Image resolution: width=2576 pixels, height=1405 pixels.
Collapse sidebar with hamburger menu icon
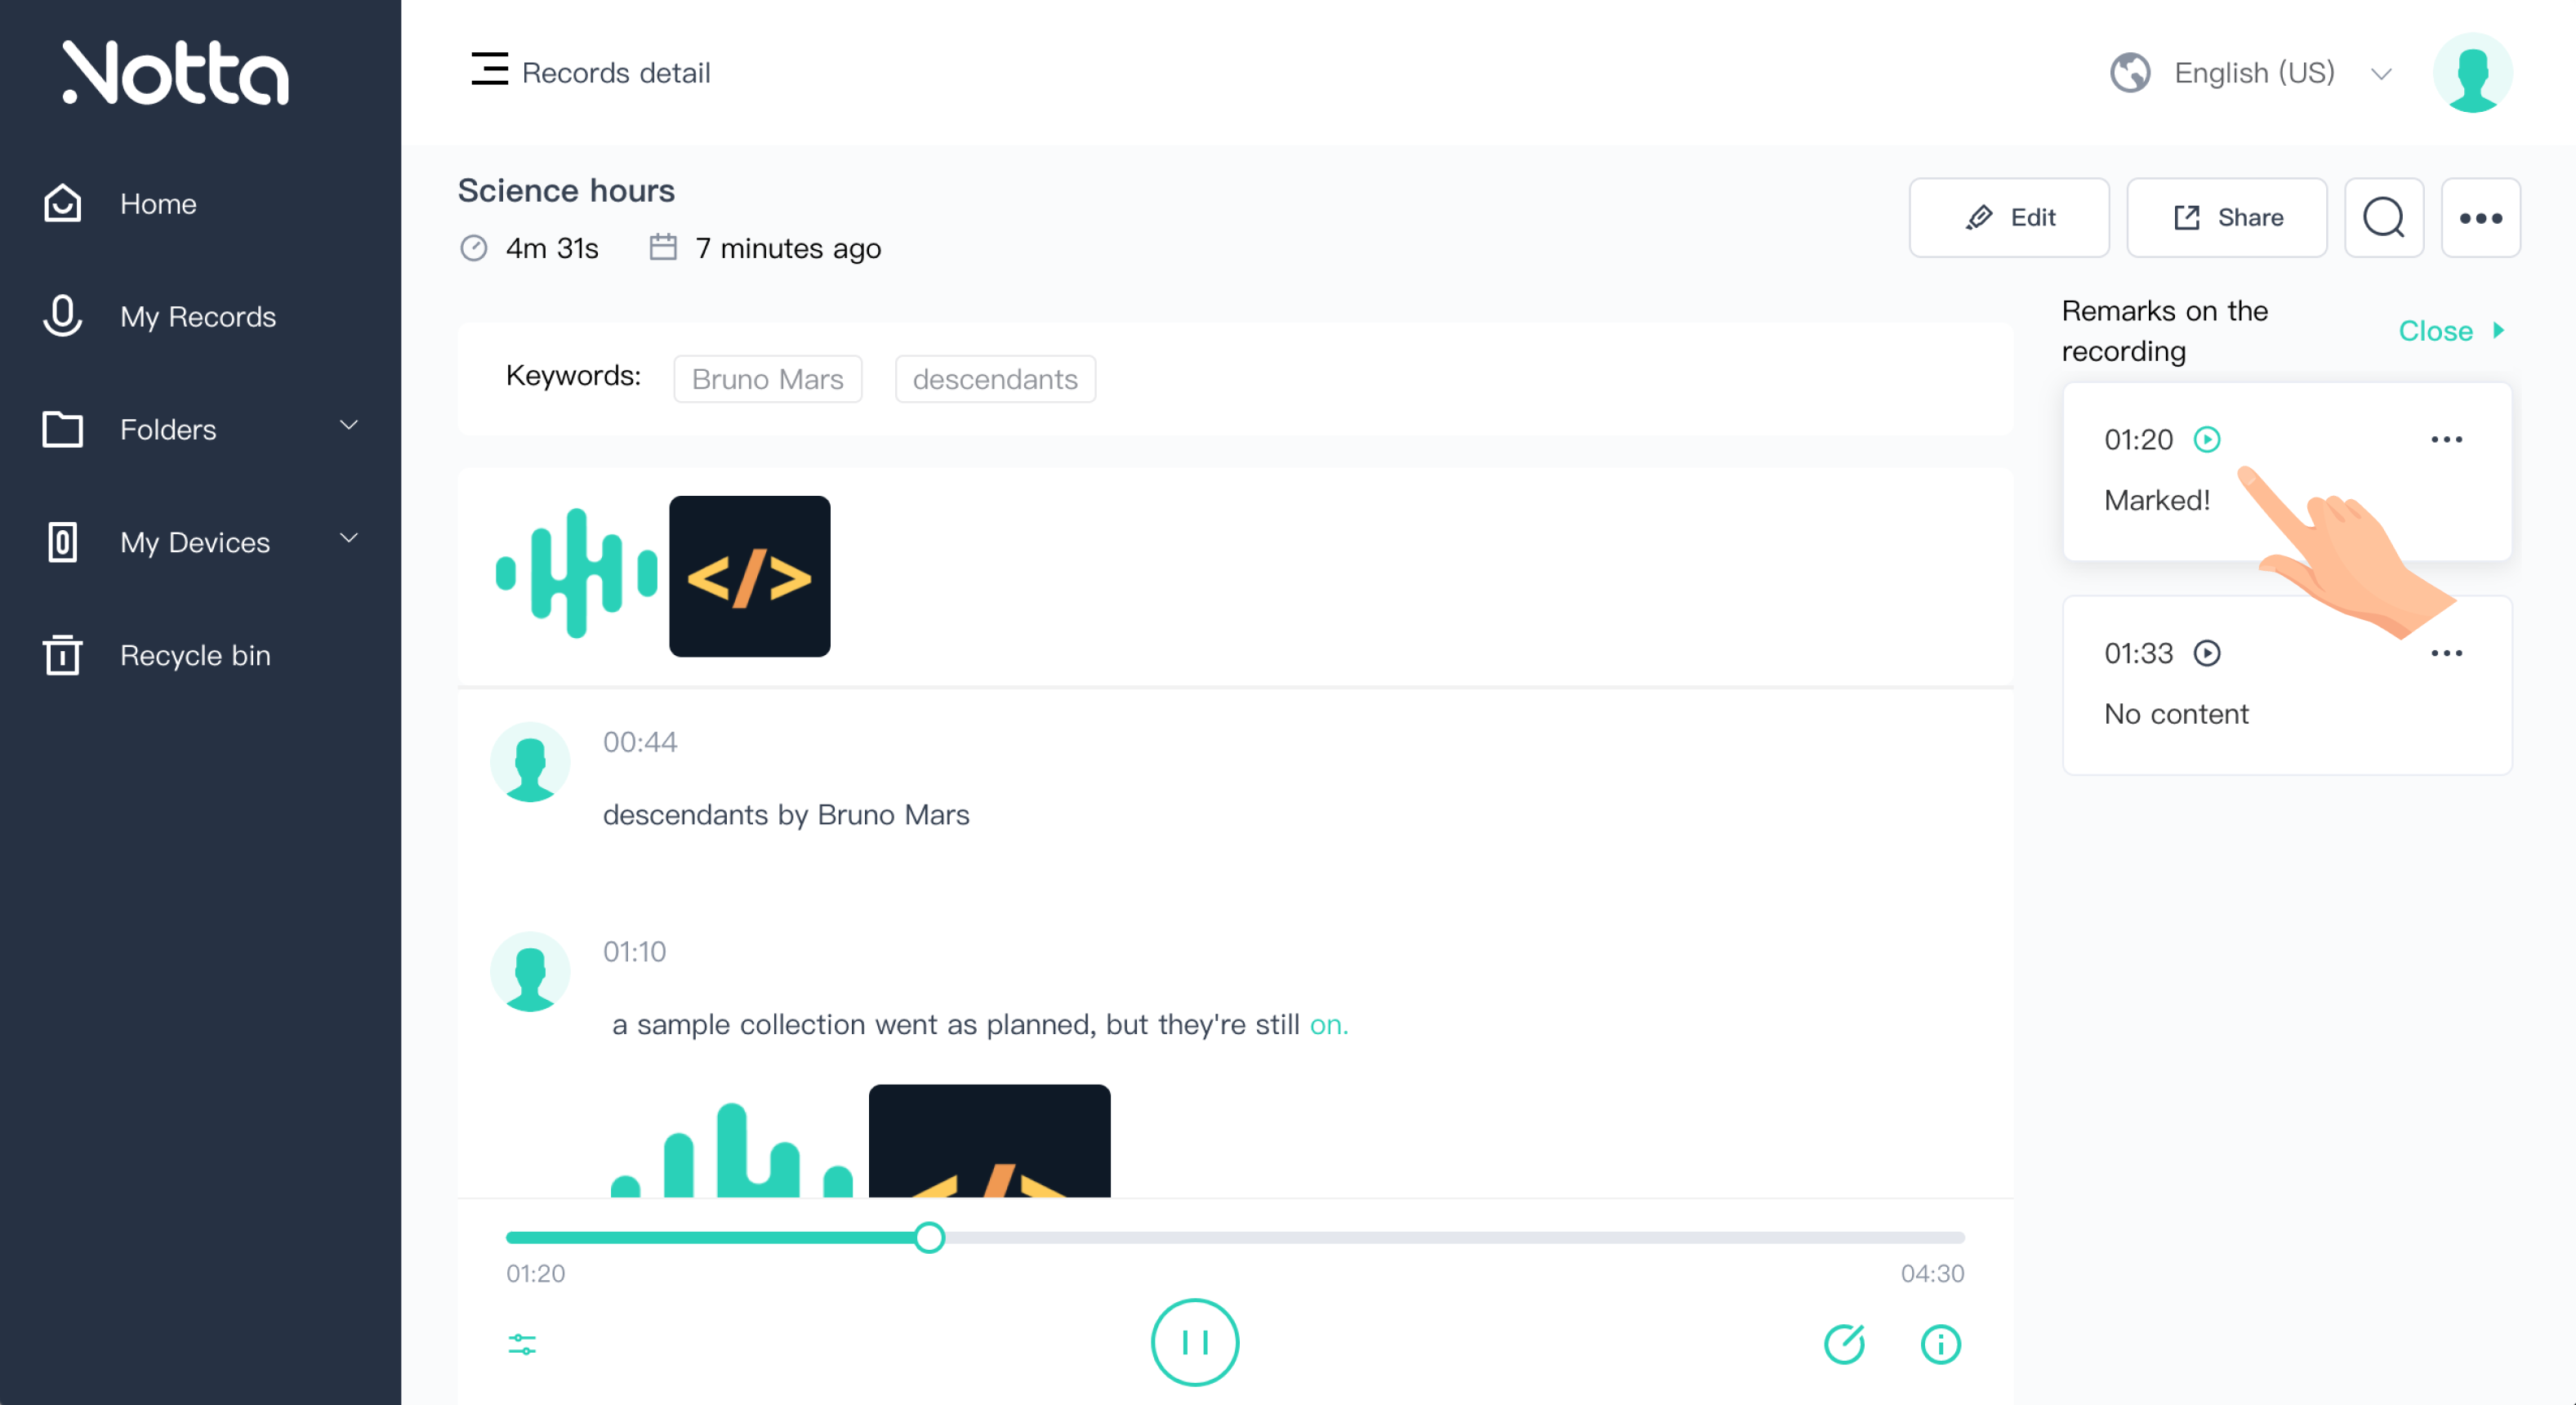coord(489,70)
